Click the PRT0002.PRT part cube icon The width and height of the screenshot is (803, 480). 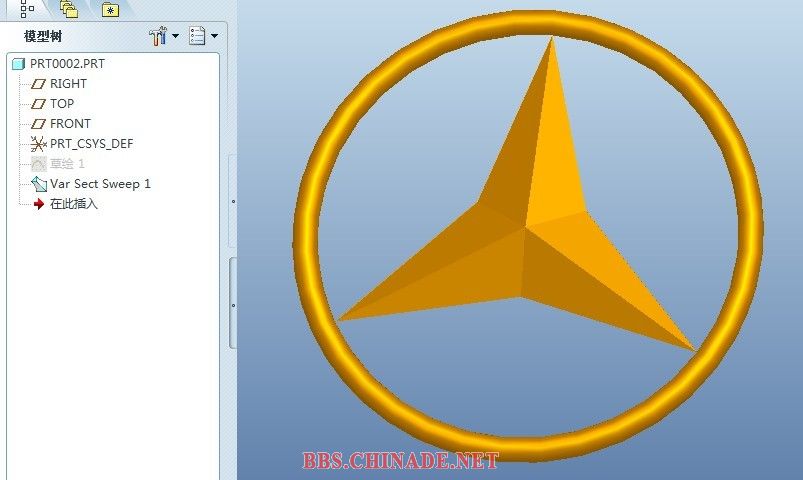point(18,64)
